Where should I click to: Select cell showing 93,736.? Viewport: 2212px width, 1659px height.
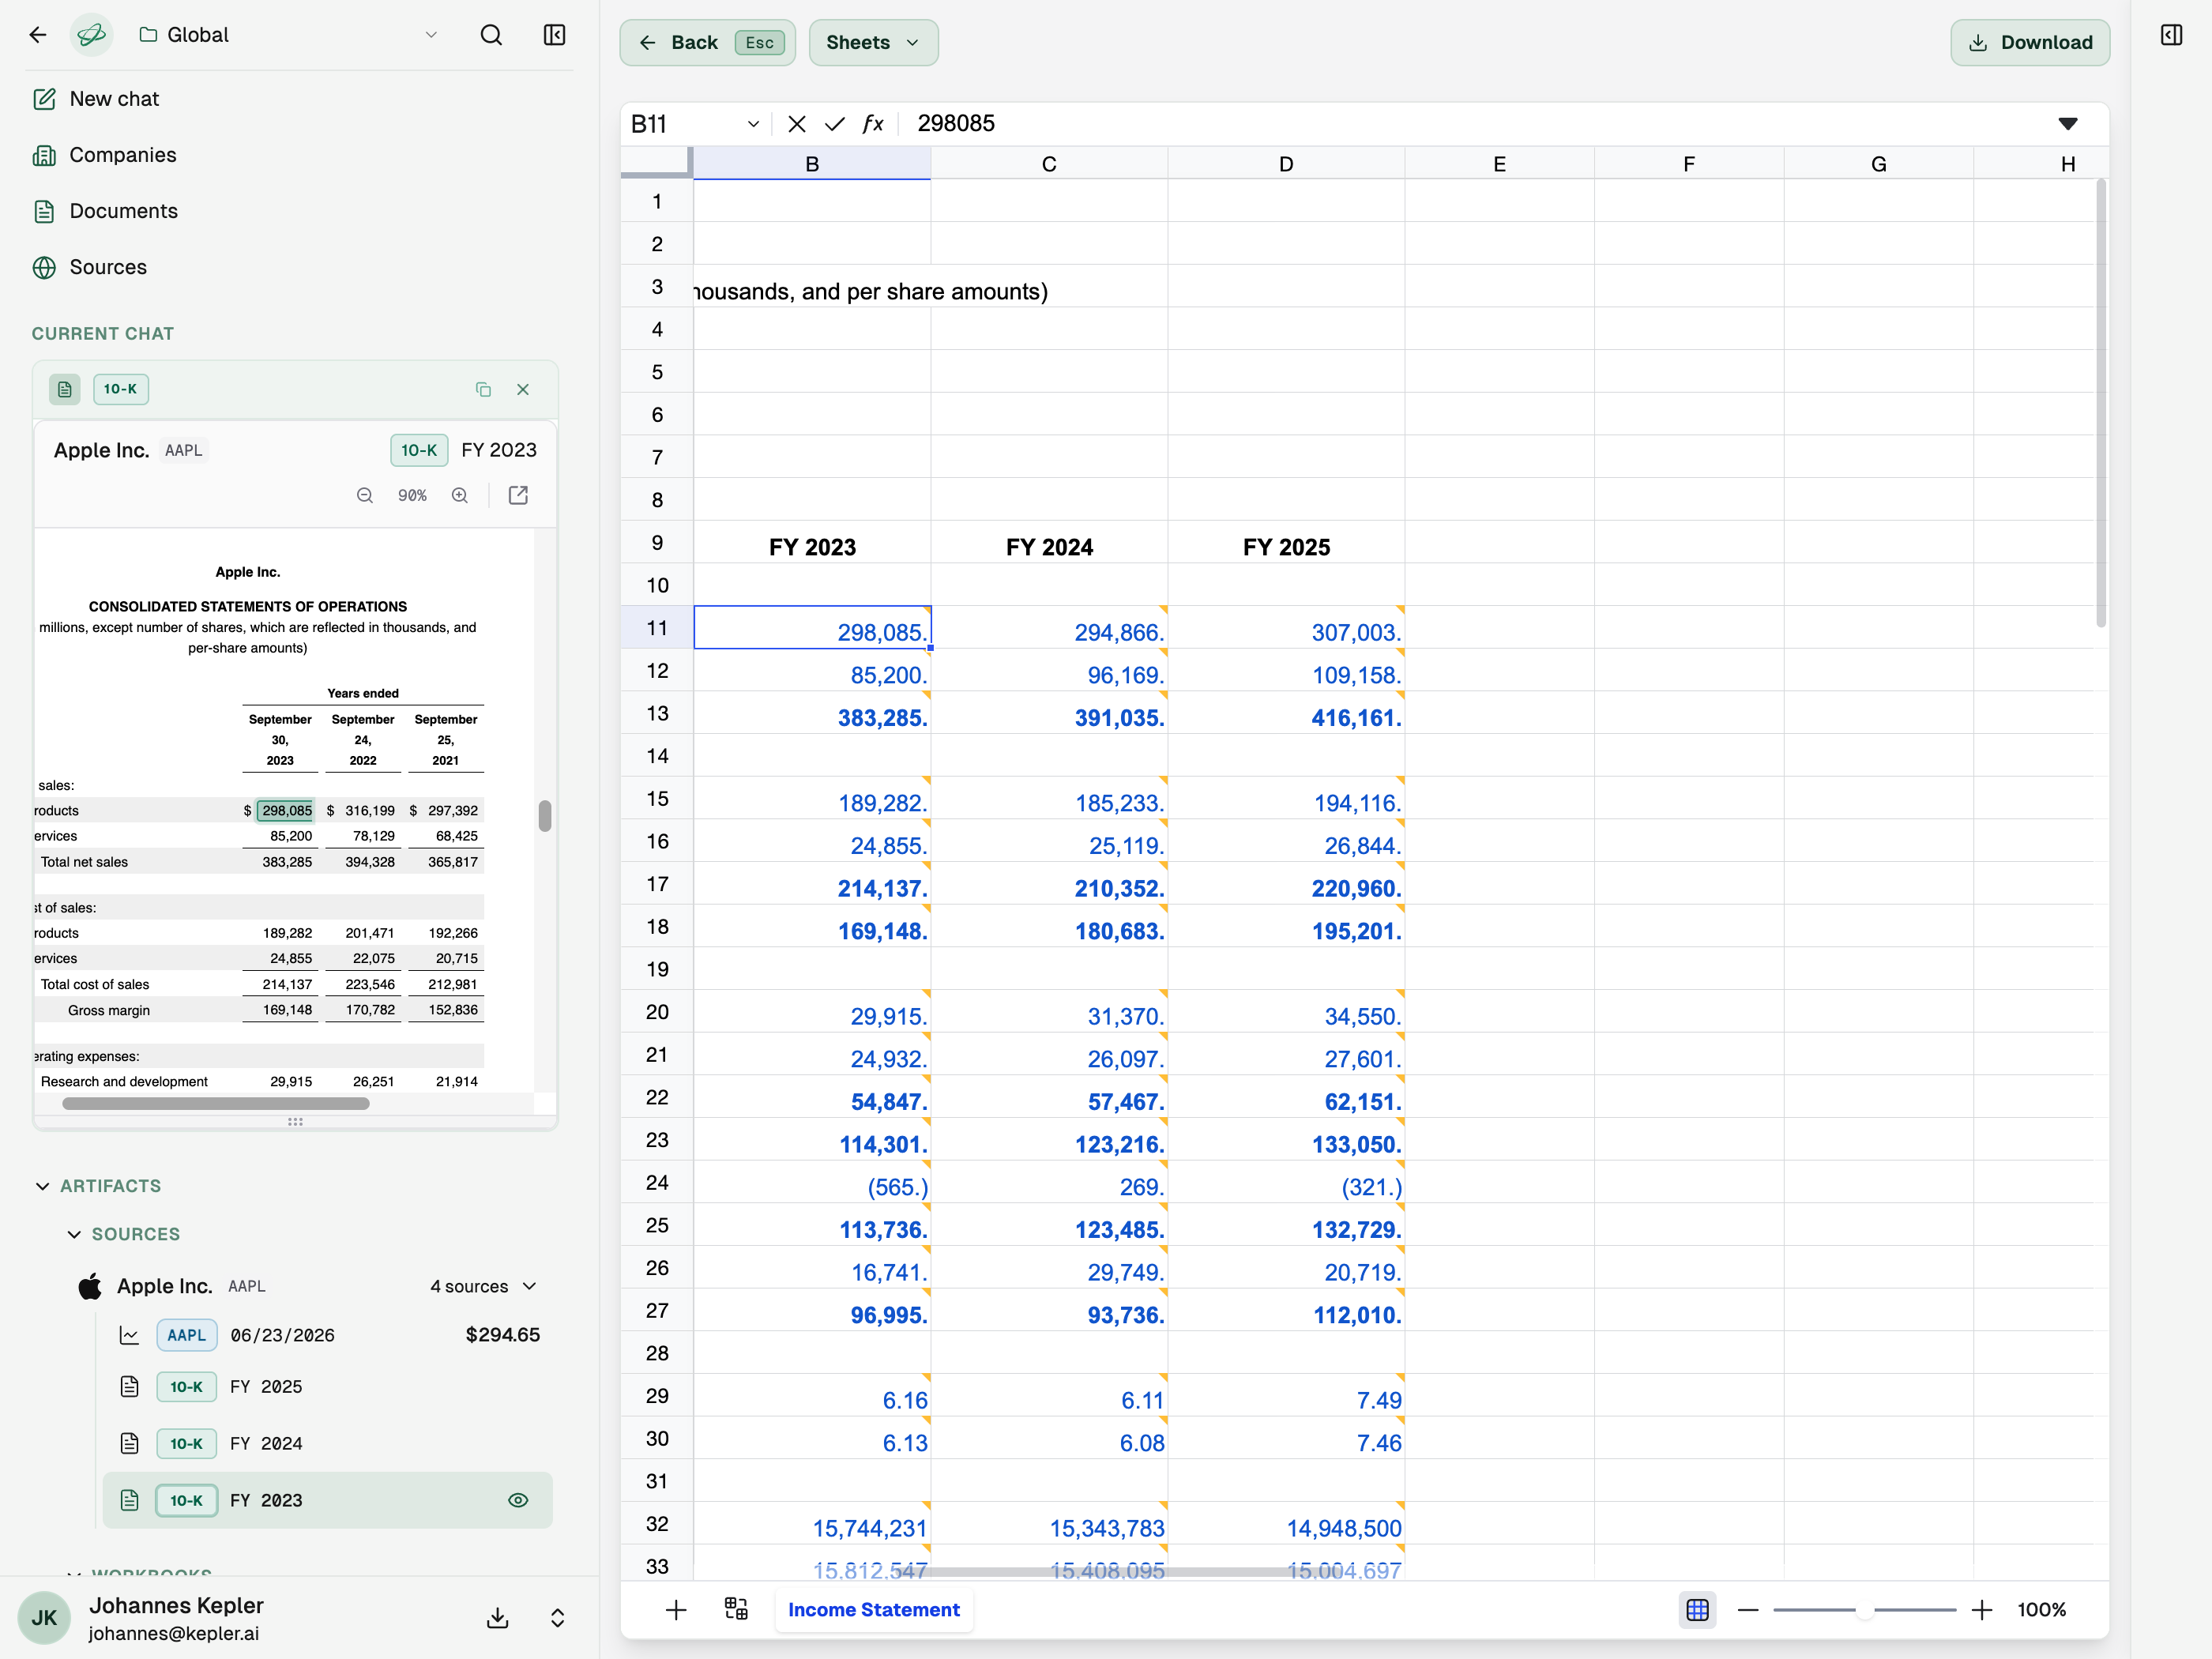pyautogui.click(x=1049, y=1311)
